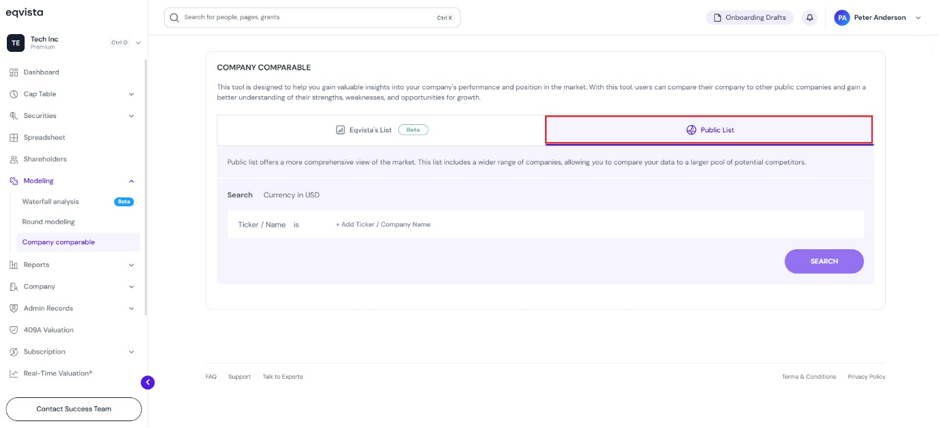Click the purple SEARCH button

pyautogui.click(x=824, y=262)
